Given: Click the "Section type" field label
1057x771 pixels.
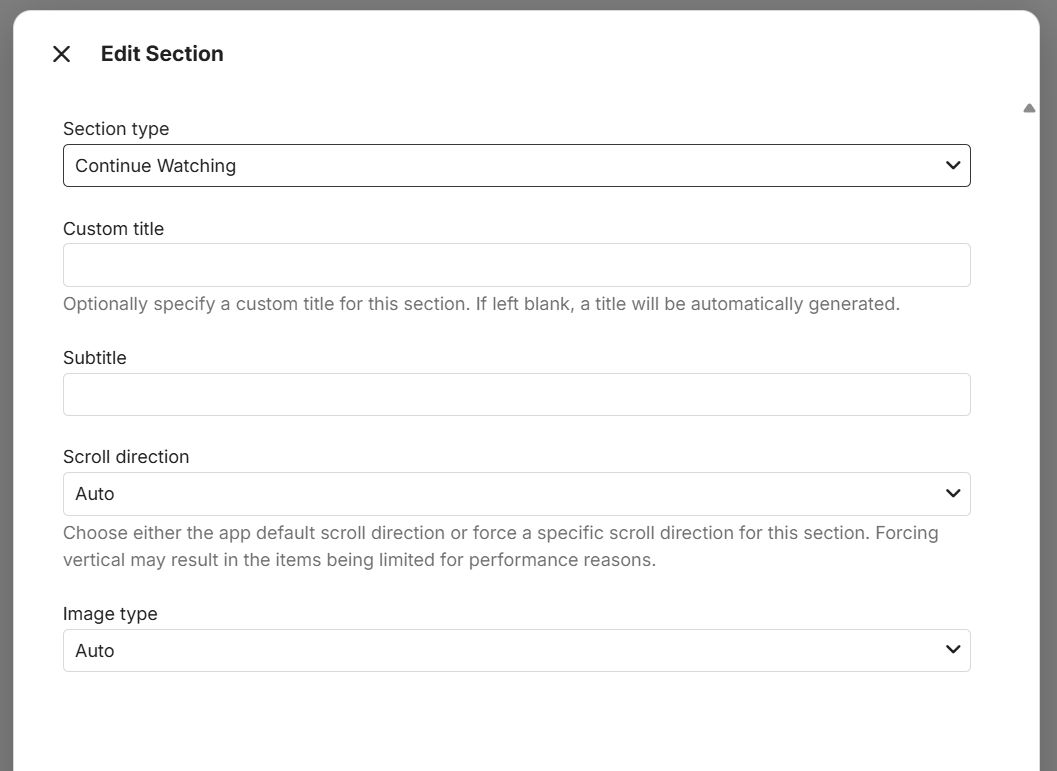Looking at the screenshot, I should click(116, 129).
